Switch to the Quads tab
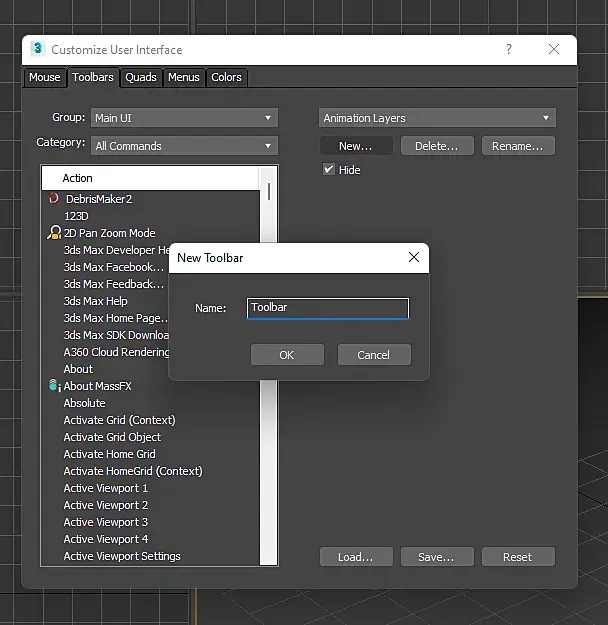 click(141, 77)
